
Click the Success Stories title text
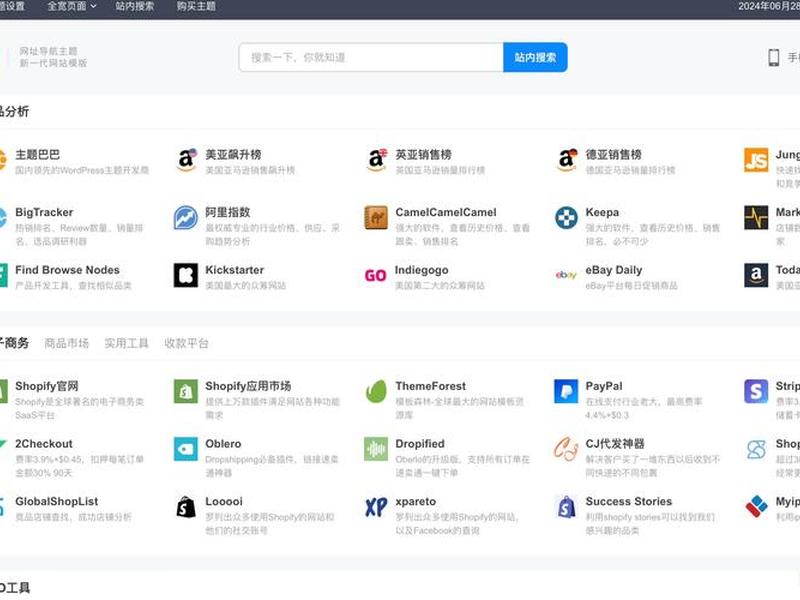coord(629,502)
